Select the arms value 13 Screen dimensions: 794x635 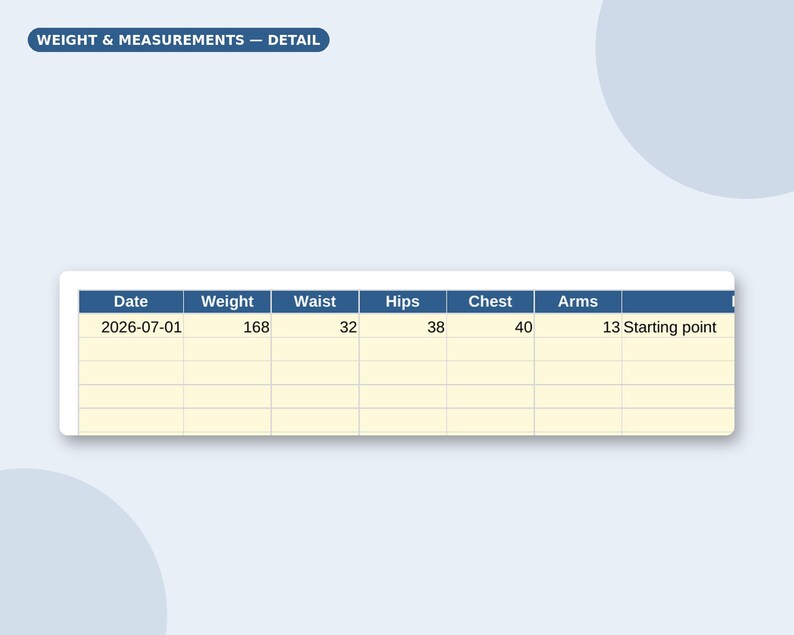pos(578,326)
